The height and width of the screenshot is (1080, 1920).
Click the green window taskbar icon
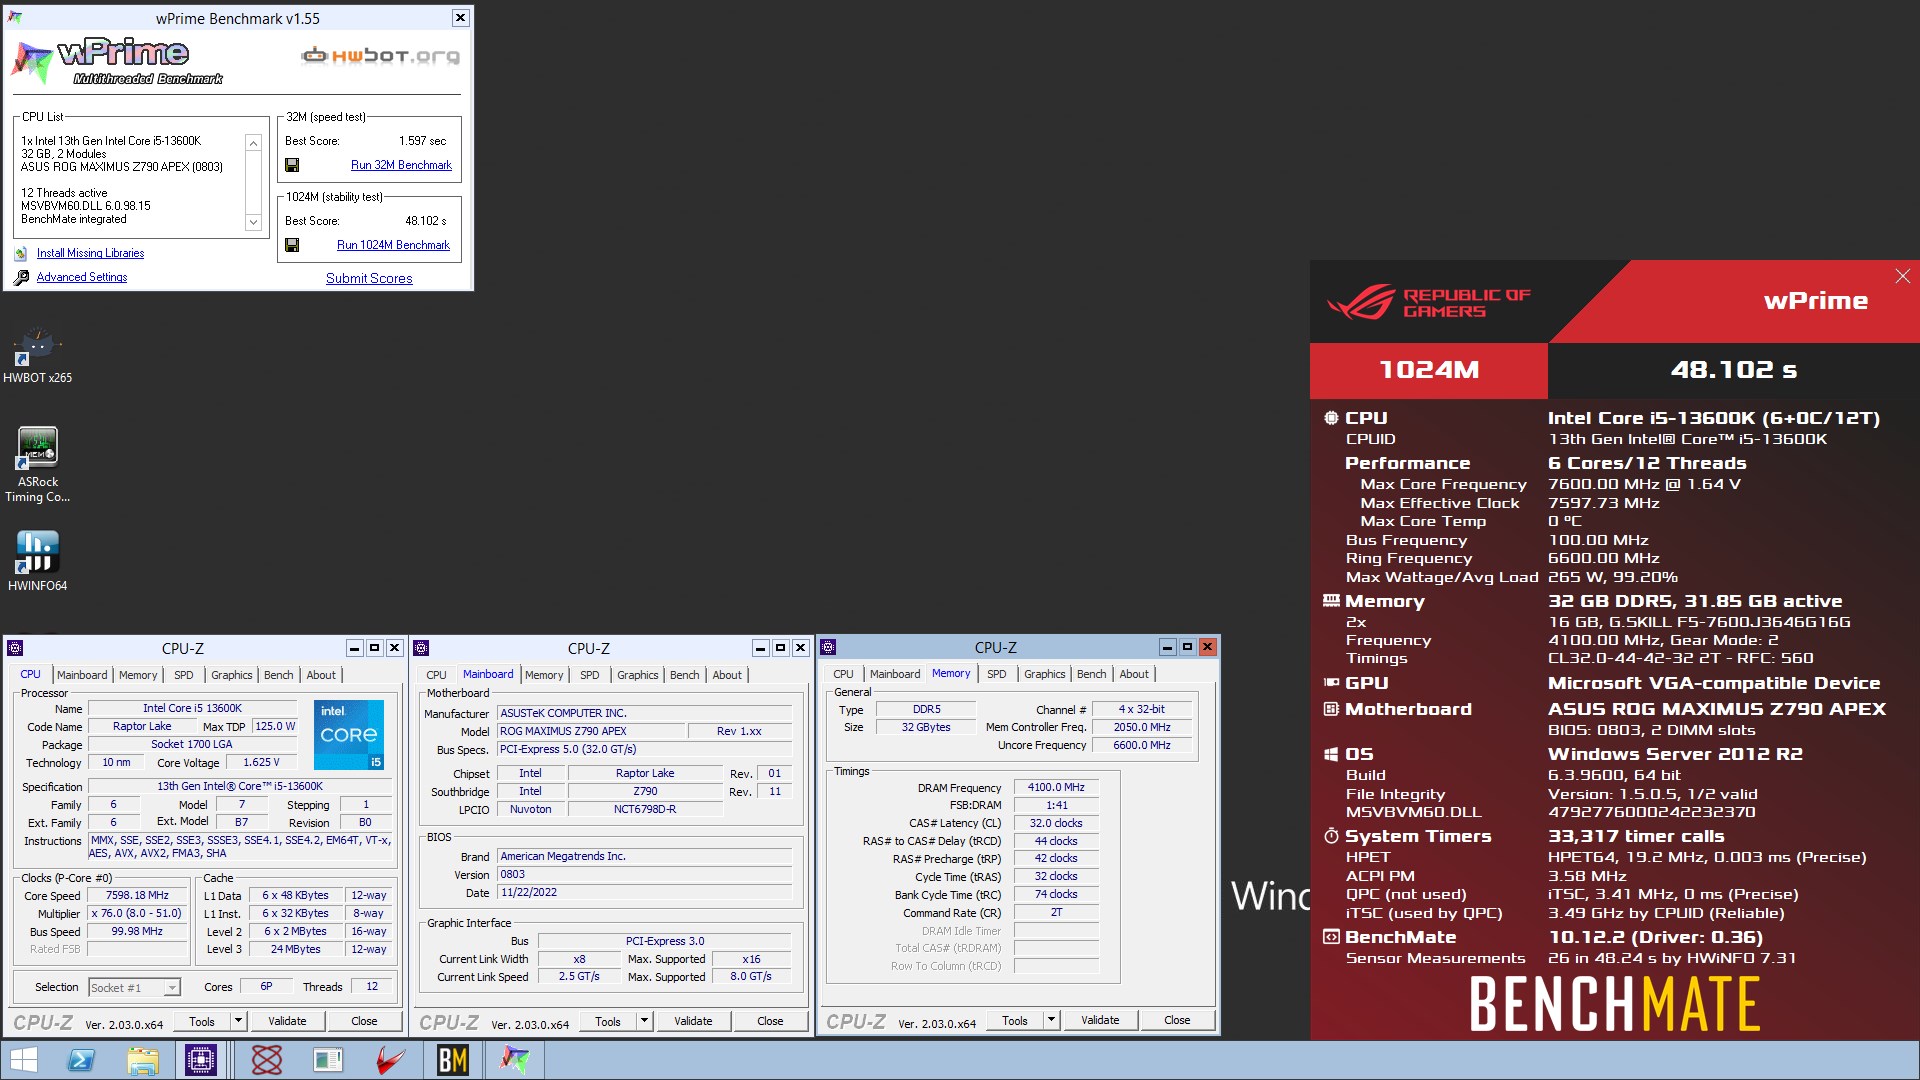click(x=328, y=1060)
